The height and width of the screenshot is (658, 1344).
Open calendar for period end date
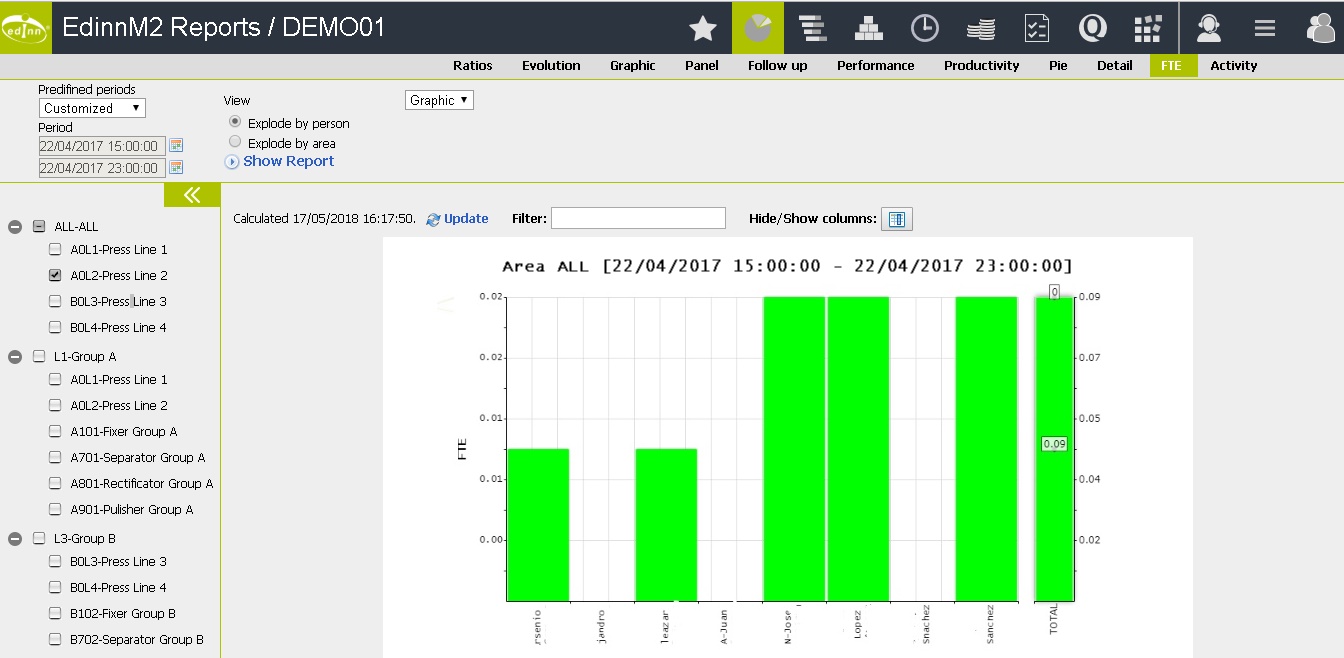pyautogui.click(x=177, y=167)
